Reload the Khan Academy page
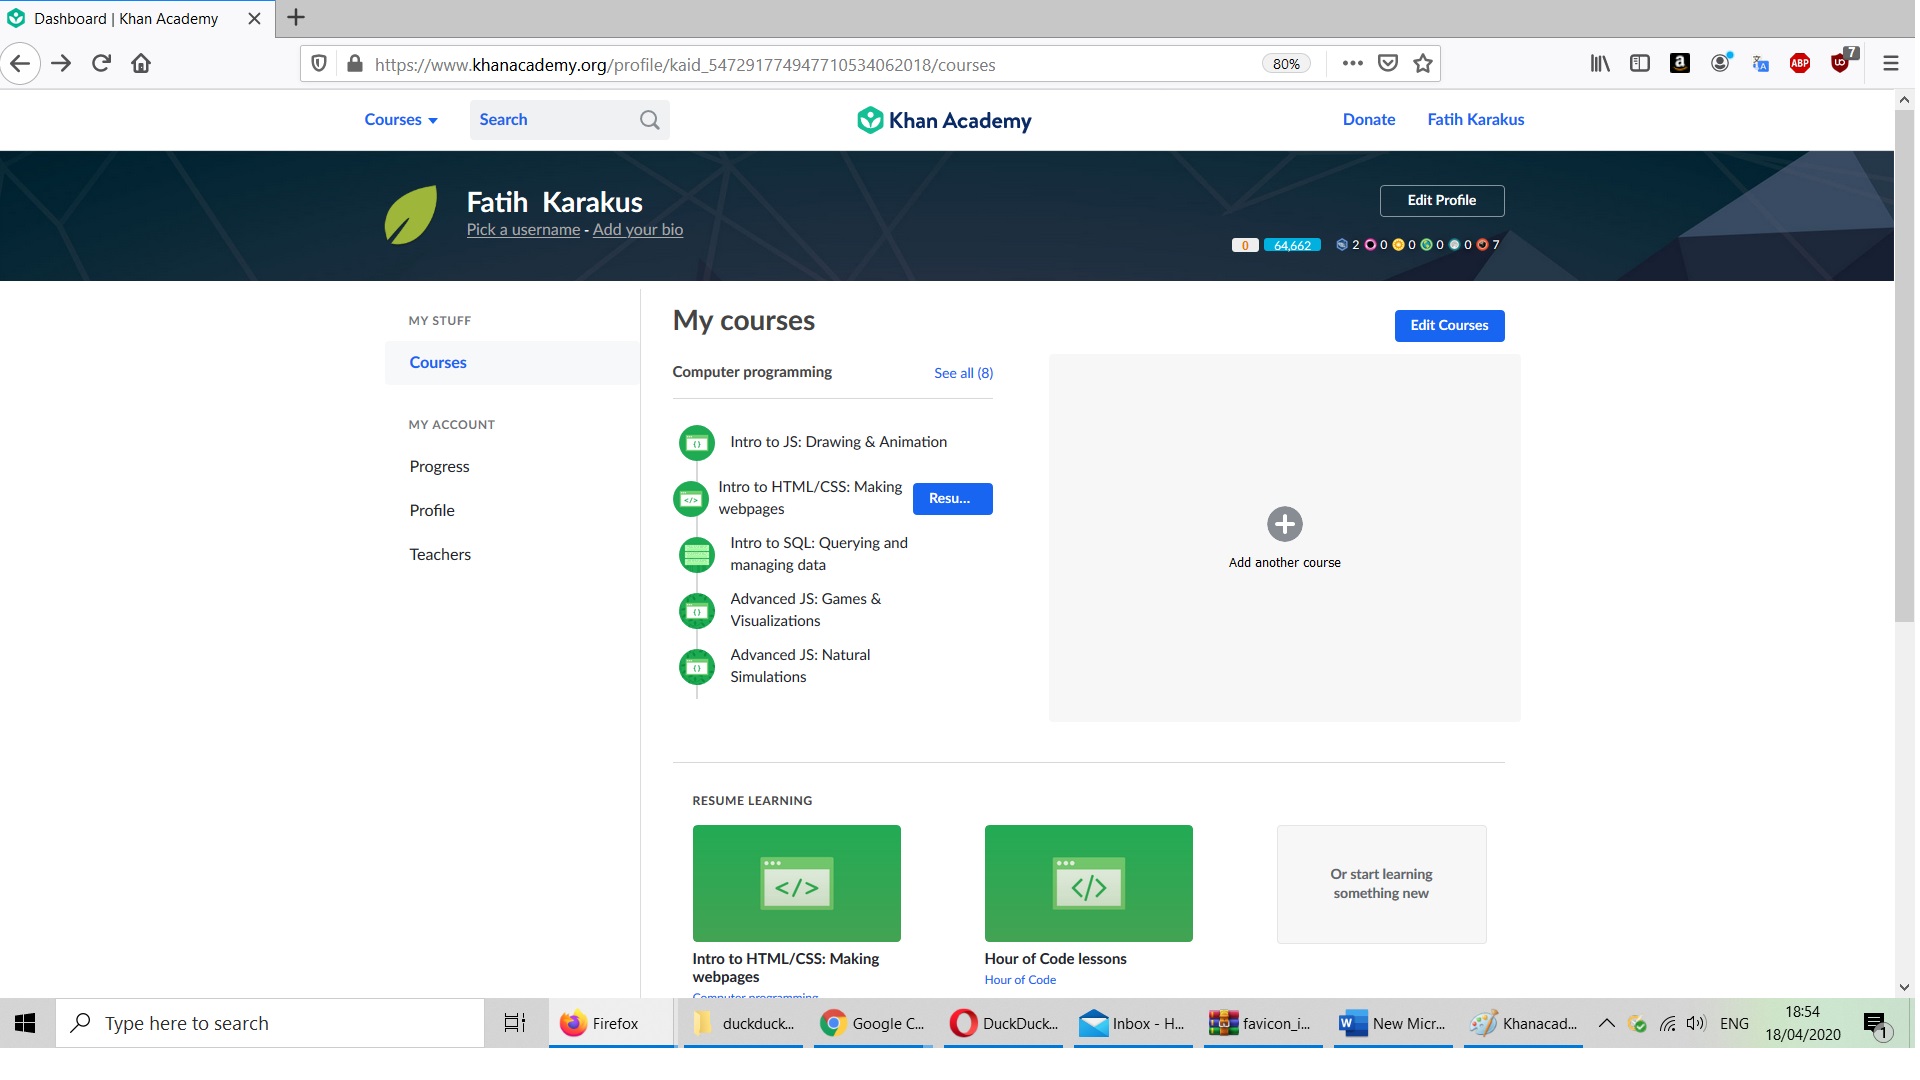Screen dimensions: 1920x1080 point(101,64)
